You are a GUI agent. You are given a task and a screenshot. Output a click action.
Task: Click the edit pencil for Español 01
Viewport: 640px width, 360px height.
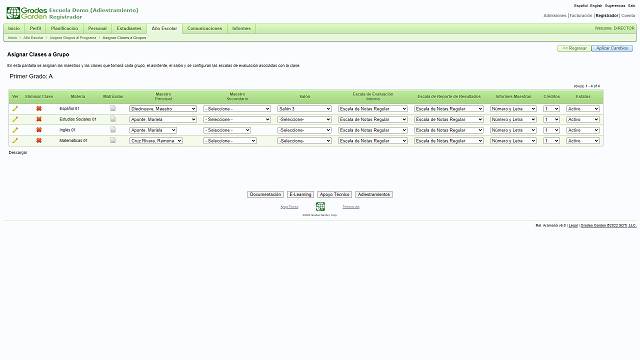[x=15, y=109]
